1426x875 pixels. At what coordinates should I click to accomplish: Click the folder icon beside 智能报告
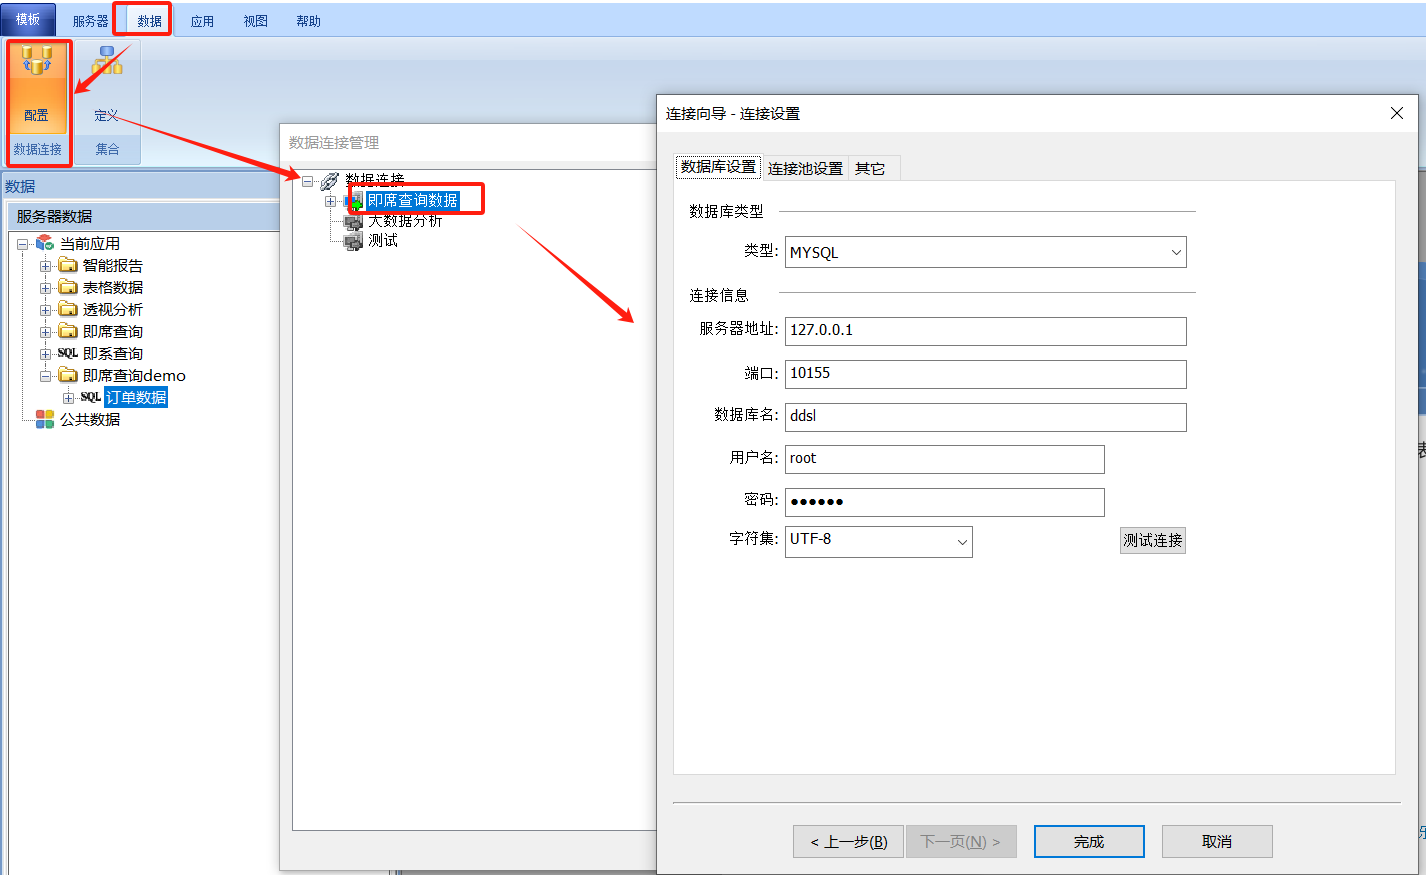(68, 265)
